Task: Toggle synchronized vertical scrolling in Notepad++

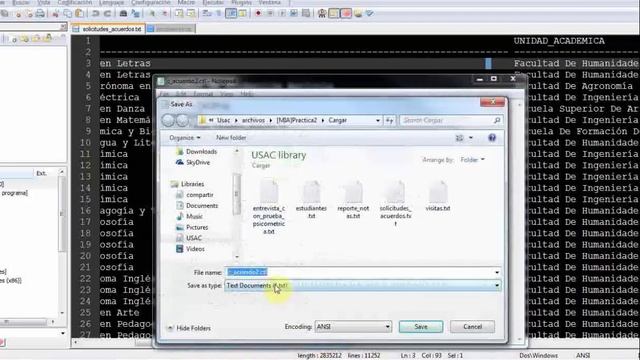Action: (x=179, y=13)
